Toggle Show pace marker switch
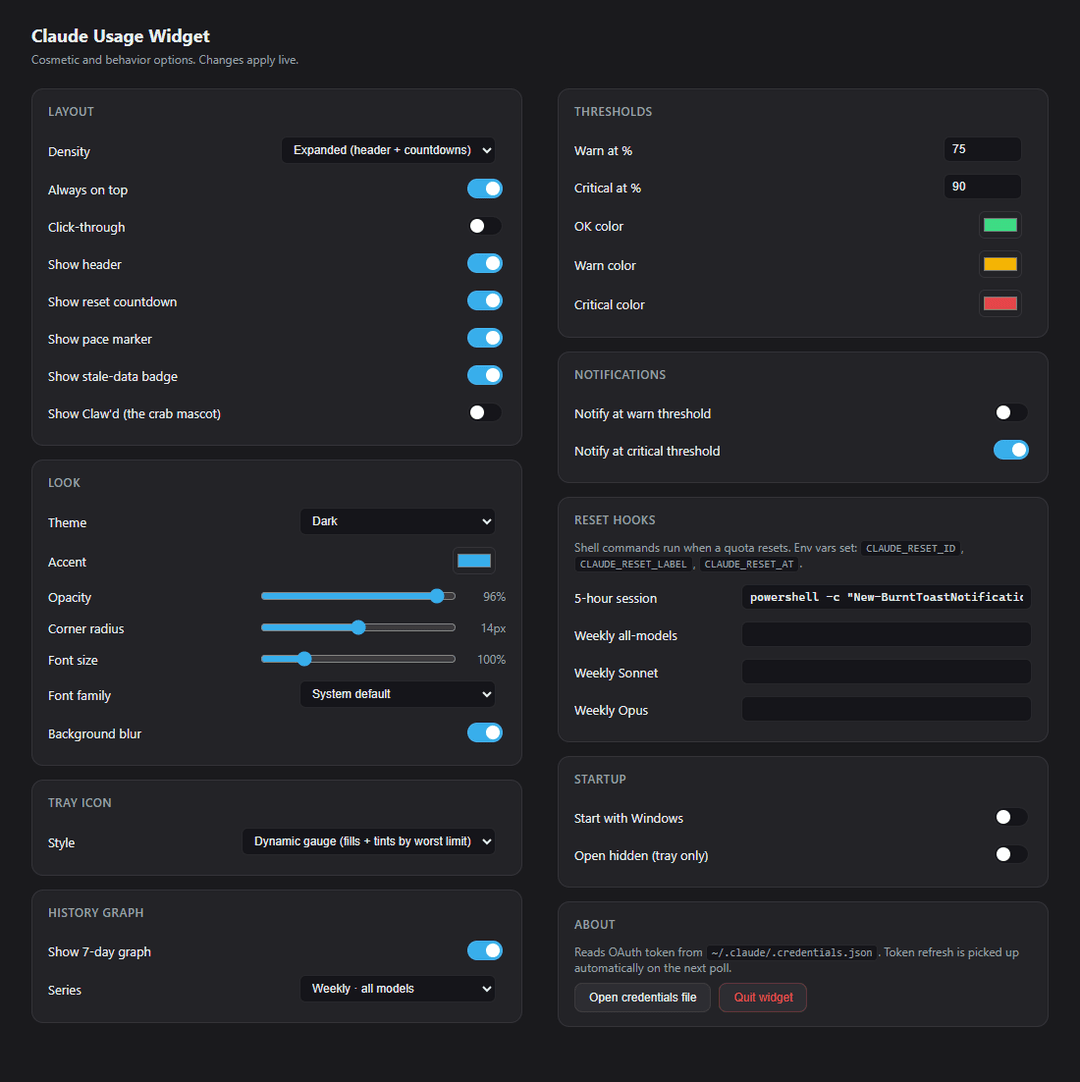 (484, 337)
